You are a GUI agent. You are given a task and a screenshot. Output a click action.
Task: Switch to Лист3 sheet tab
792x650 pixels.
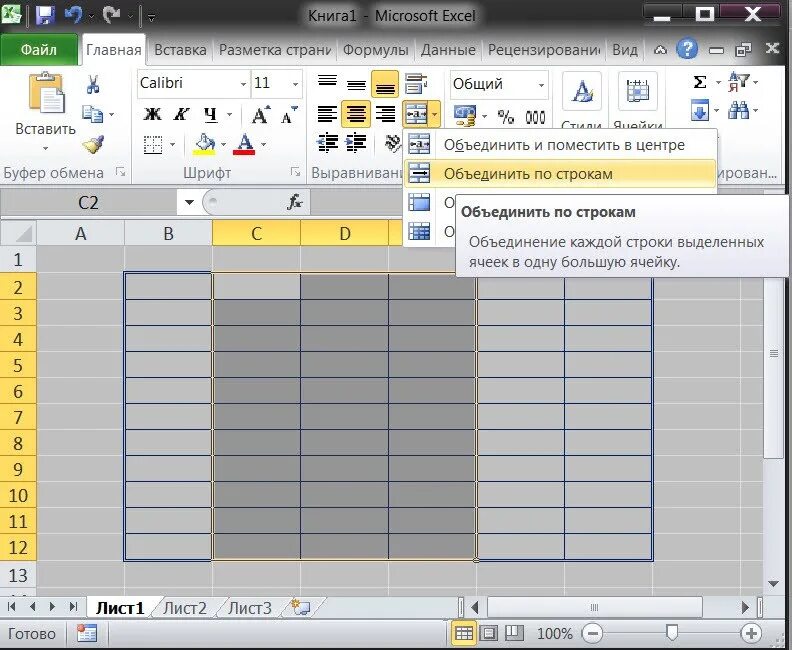[250, 608]
